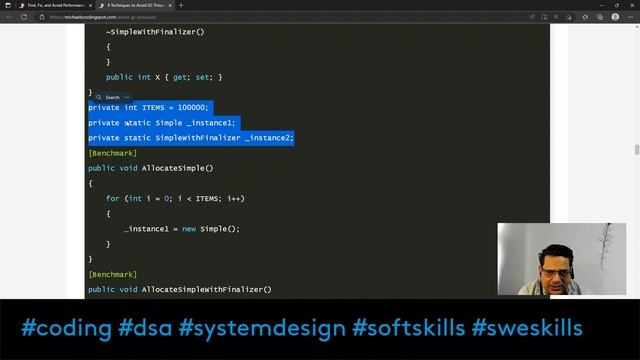Open more options in selection mini toolbar
Image resolution: width=640 pixels, height=360 pixels.
pos(127,97)
